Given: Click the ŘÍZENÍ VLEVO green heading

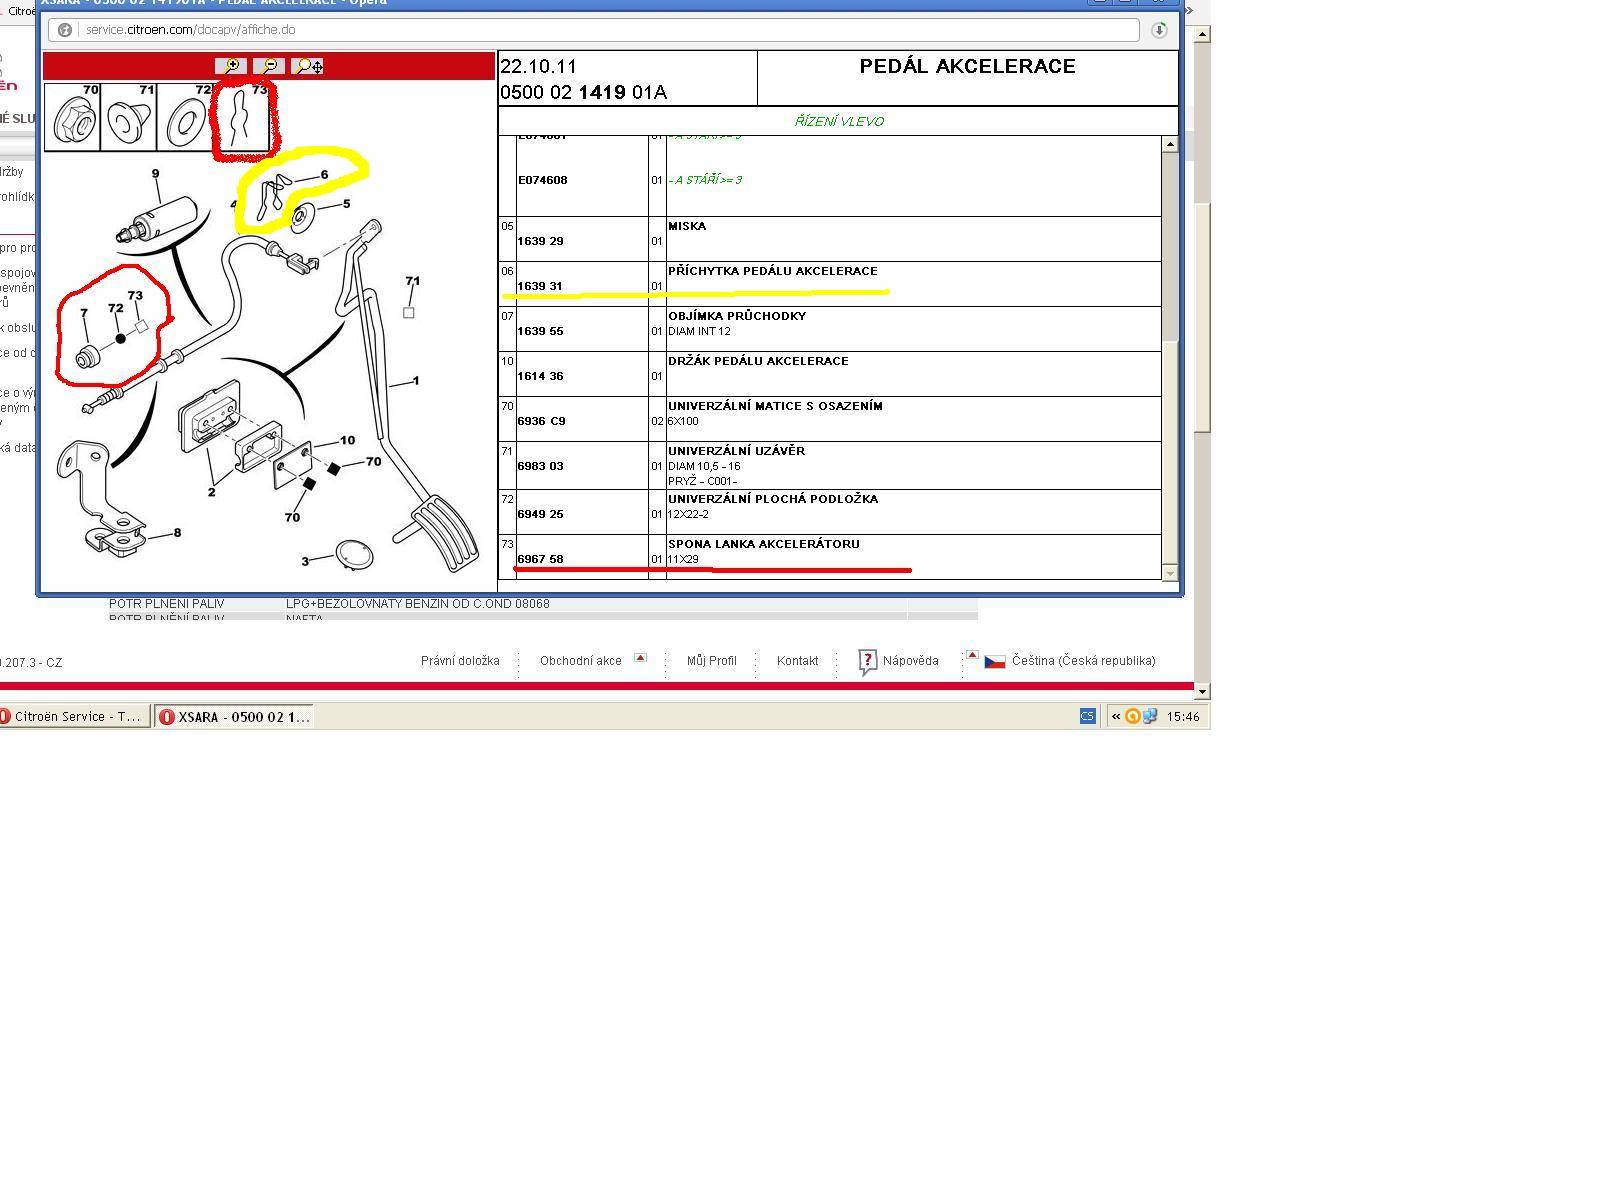Looking at the screenshot, I should point(839,121).
